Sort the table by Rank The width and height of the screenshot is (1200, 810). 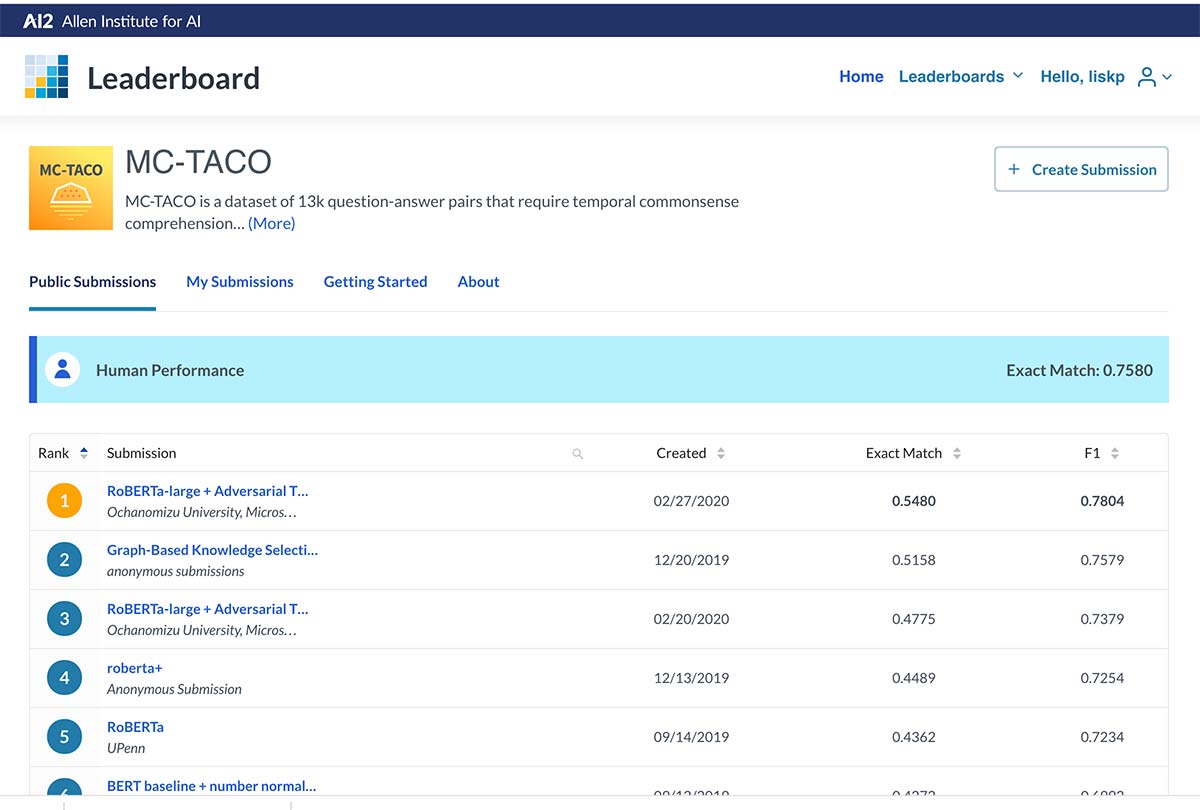click(84, 453)
